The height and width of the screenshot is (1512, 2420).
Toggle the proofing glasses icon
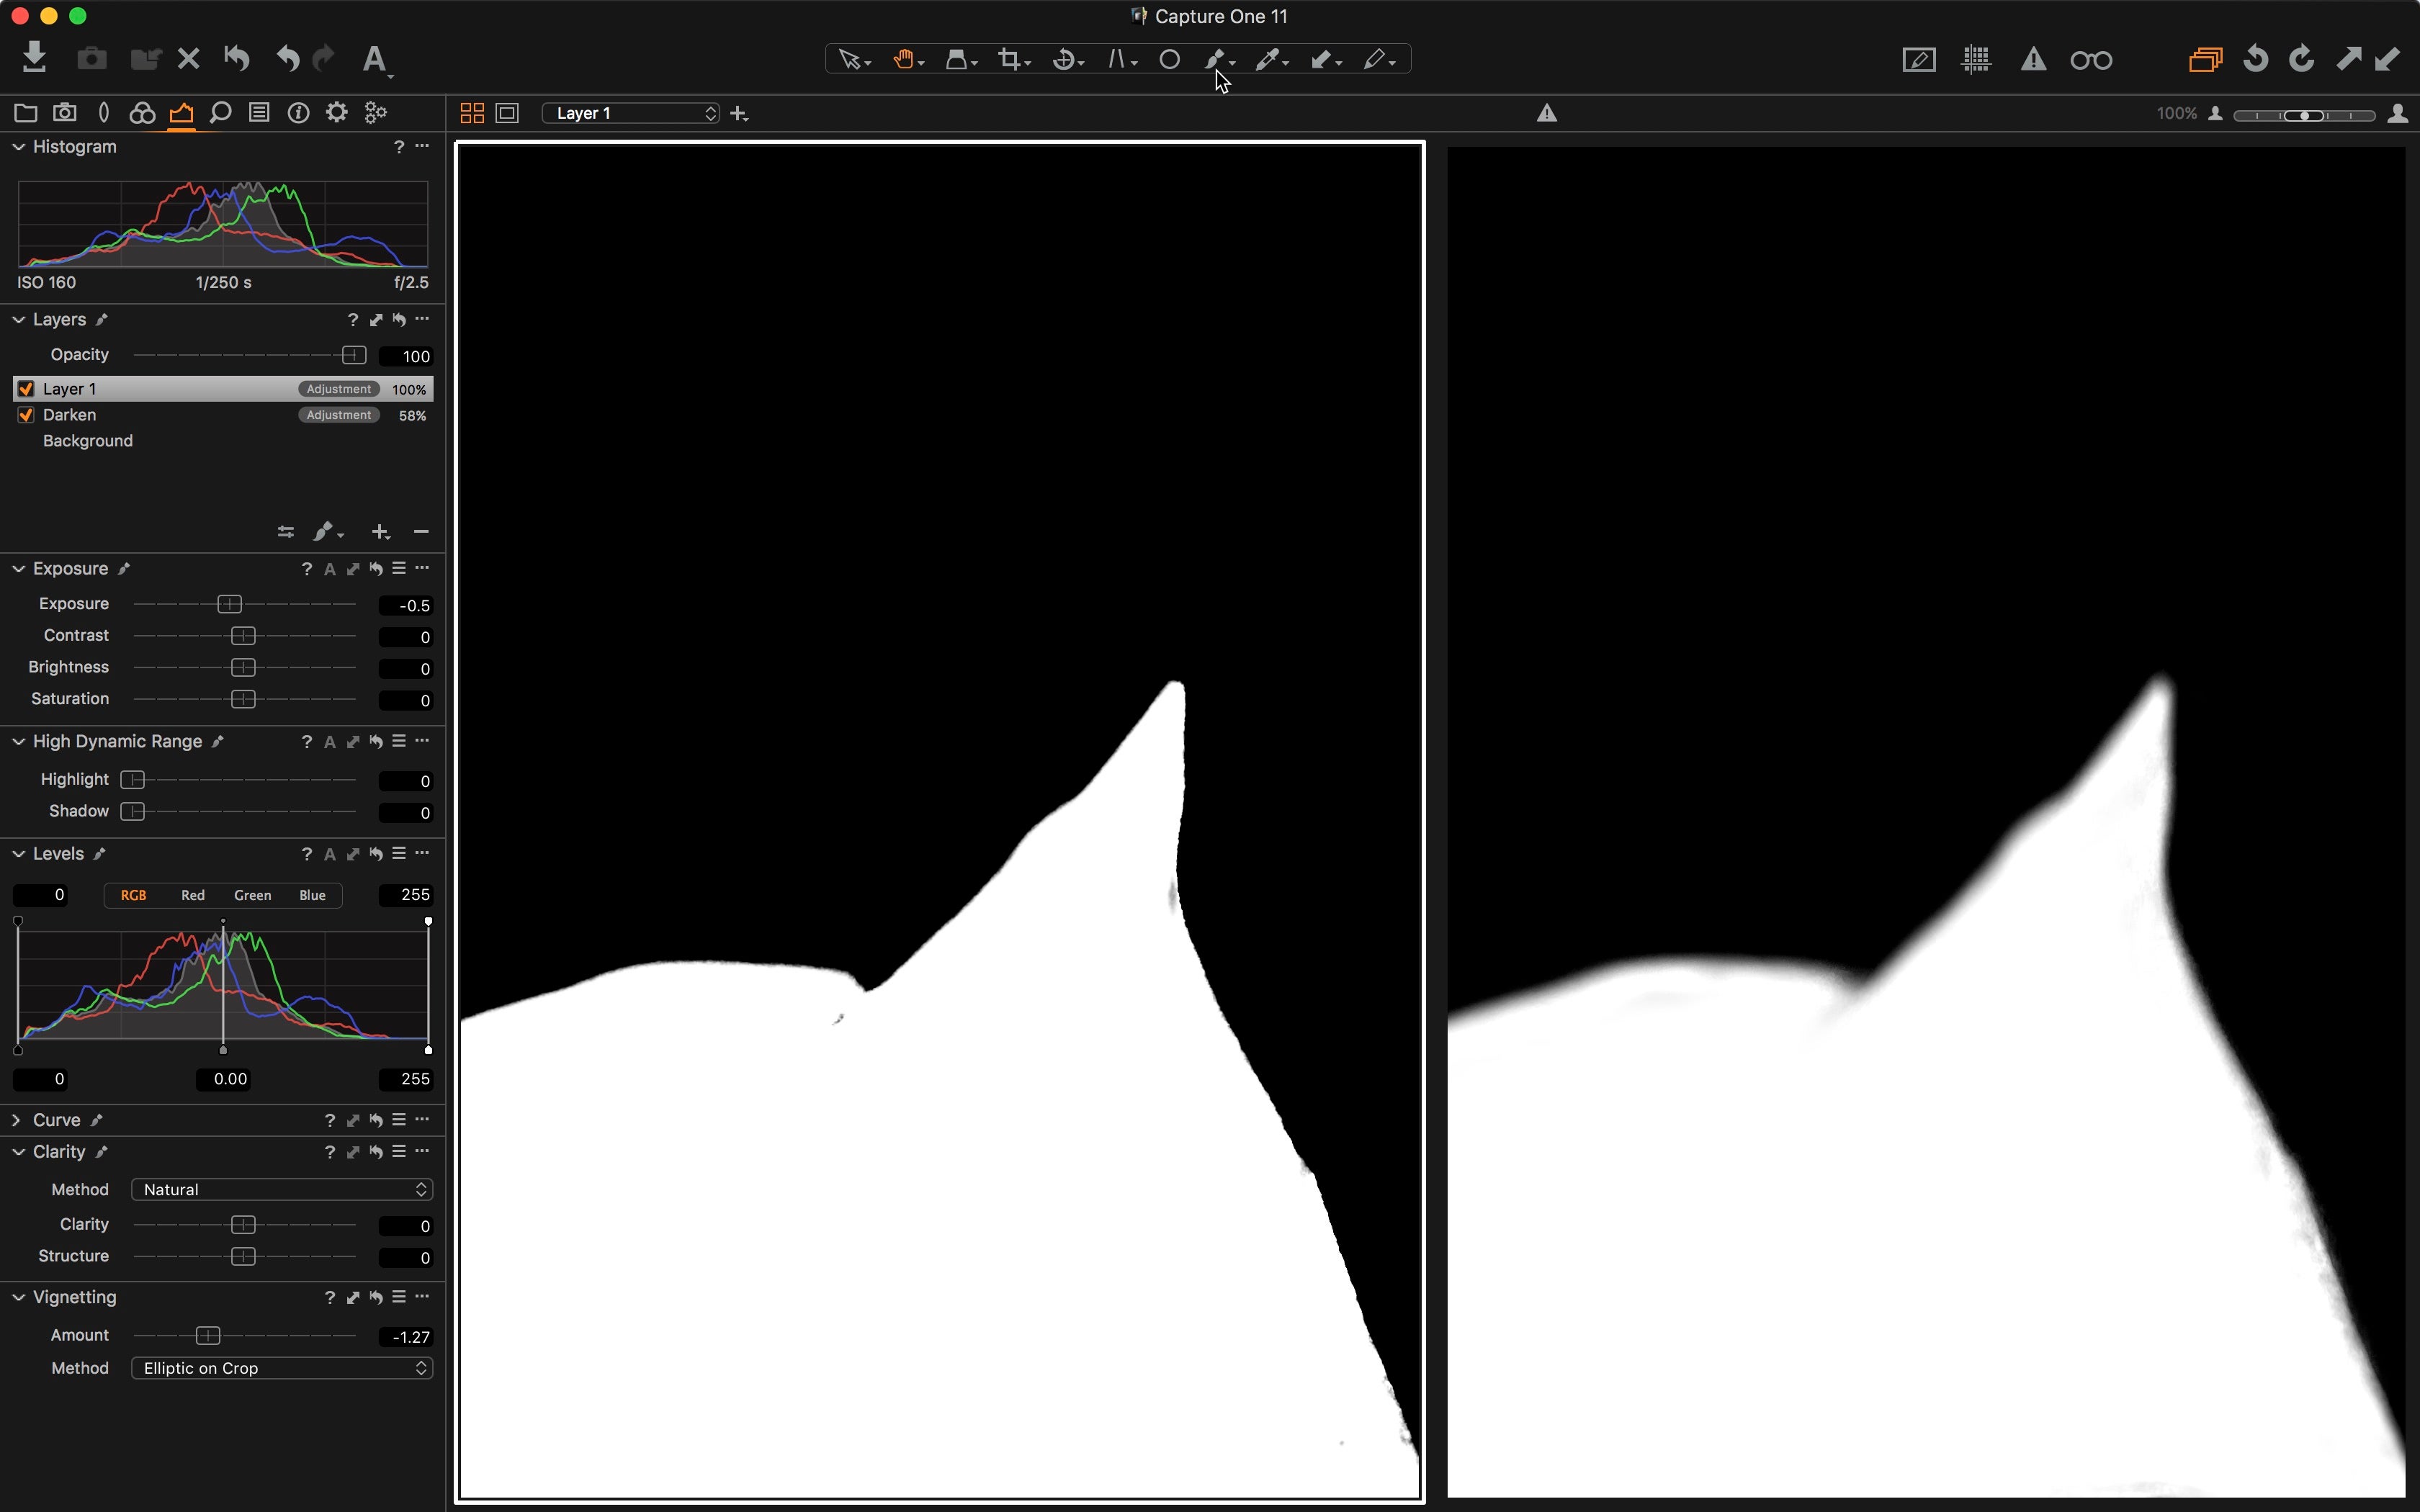(x=2091, y=61)
